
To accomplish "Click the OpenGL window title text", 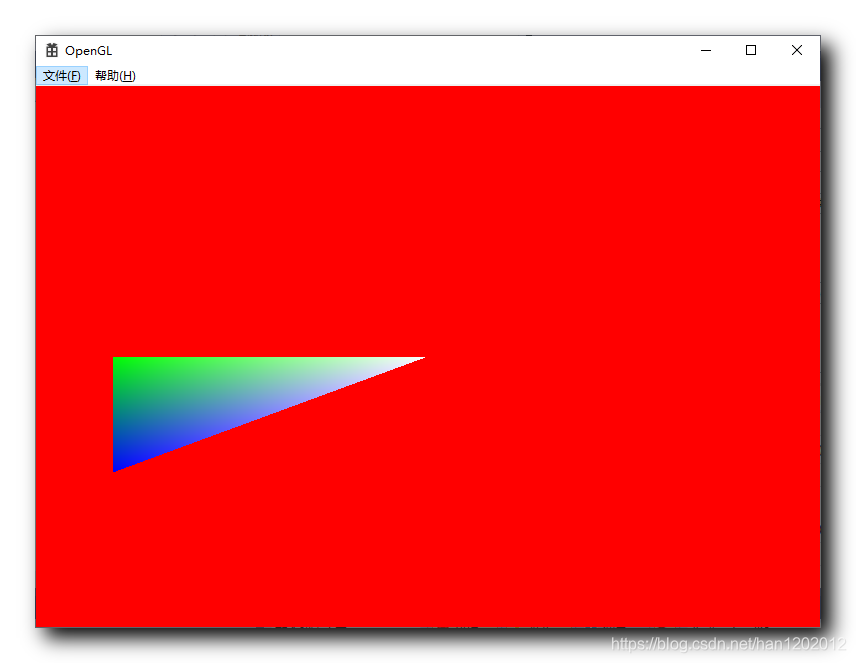I will point(88,50).
